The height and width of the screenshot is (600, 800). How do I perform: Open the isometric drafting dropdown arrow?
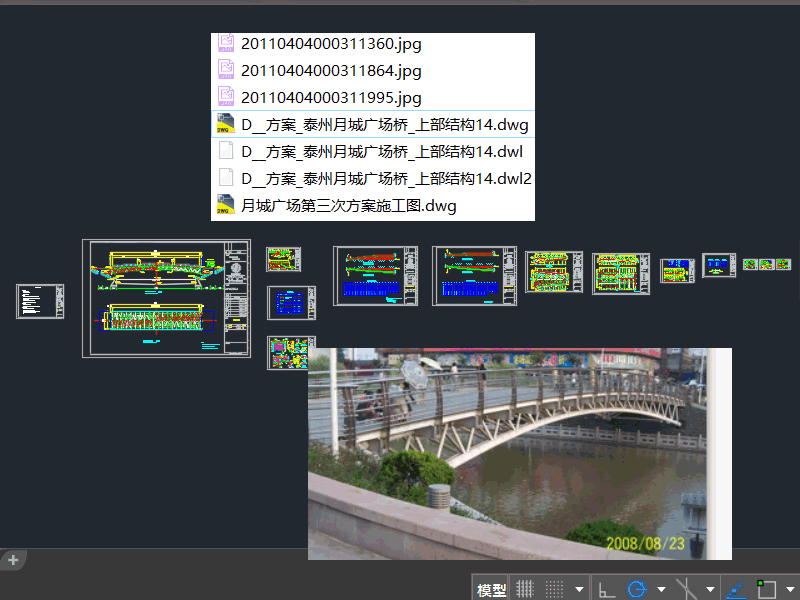point(710,590)
